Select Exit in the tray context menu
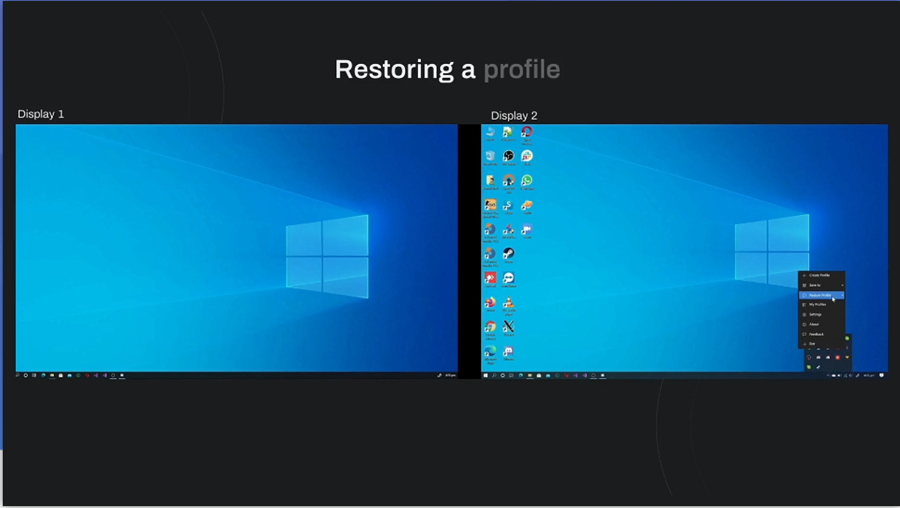Viewport: 900px width, 508px height. [821, 344]
